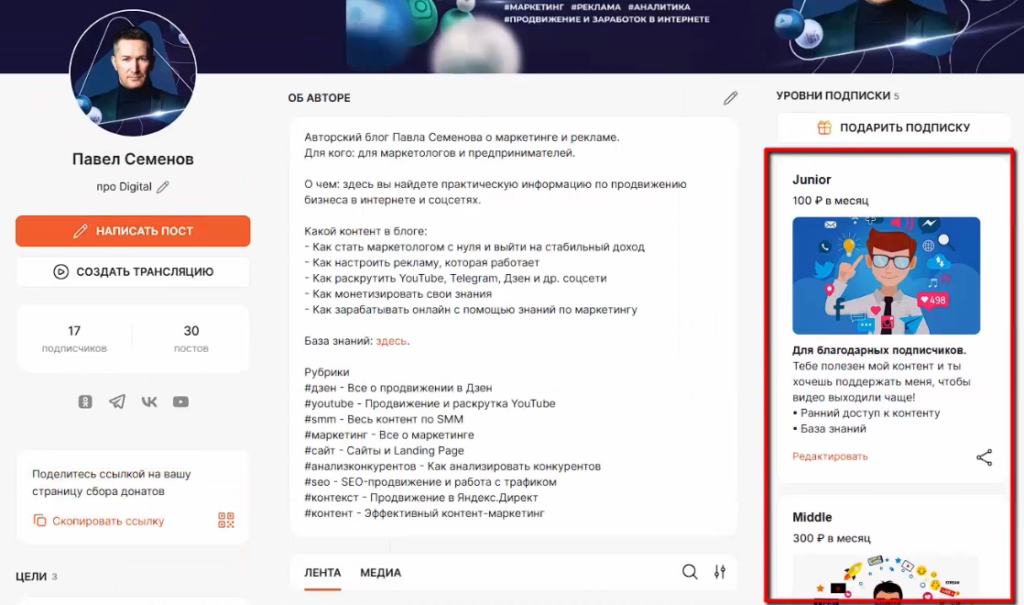Image resolution: width=1024 pixels, height=605 pixels.
Task: Click the '#анализконкурентов' rubric line
Action: click(x=453, y=466)
